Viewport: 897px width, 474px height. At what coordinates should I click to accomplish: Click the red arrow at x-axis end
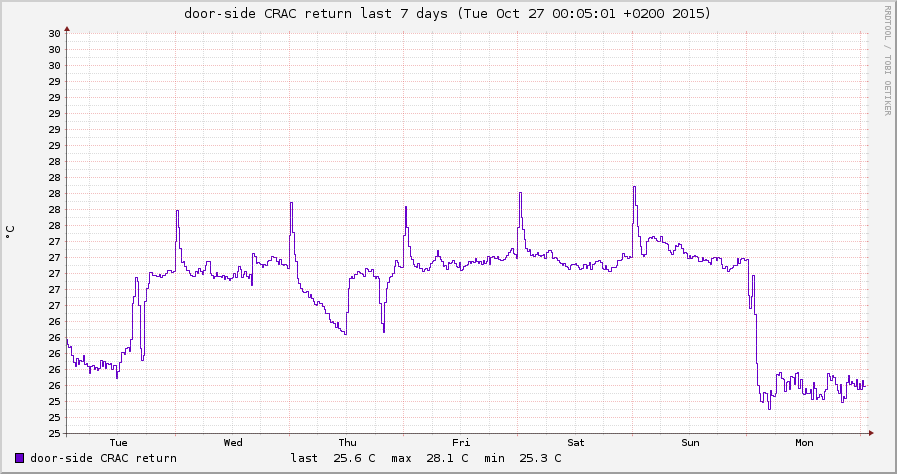[x=871, y=433]
